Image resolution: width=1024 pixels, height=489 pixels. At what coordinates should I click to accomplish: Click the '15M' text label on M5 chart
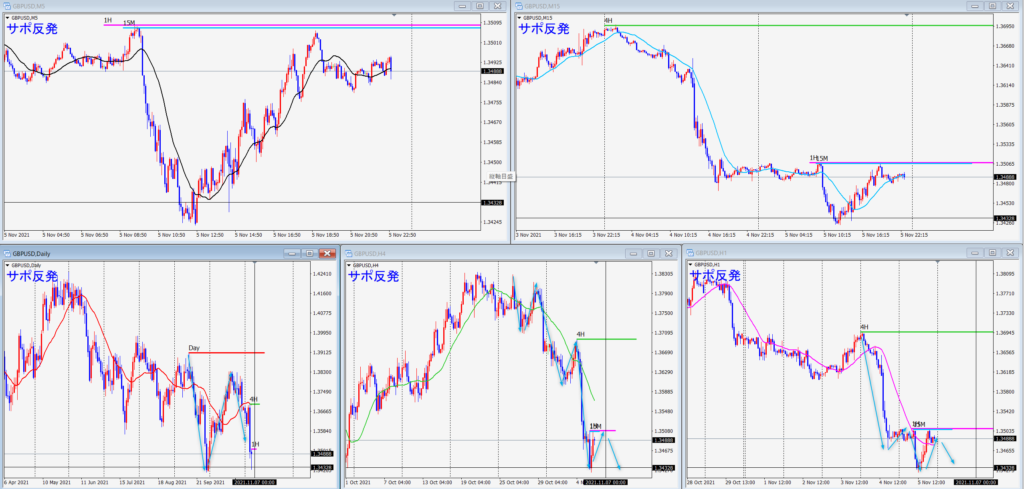pyautogui.click(x=129, y=23)
